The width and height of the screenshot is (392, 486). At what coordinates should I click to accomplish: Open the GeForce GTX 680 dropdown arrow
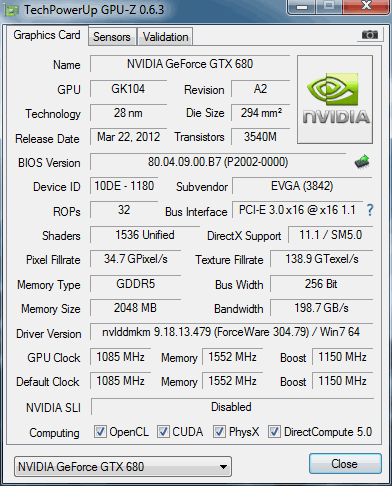coord(224,467)
